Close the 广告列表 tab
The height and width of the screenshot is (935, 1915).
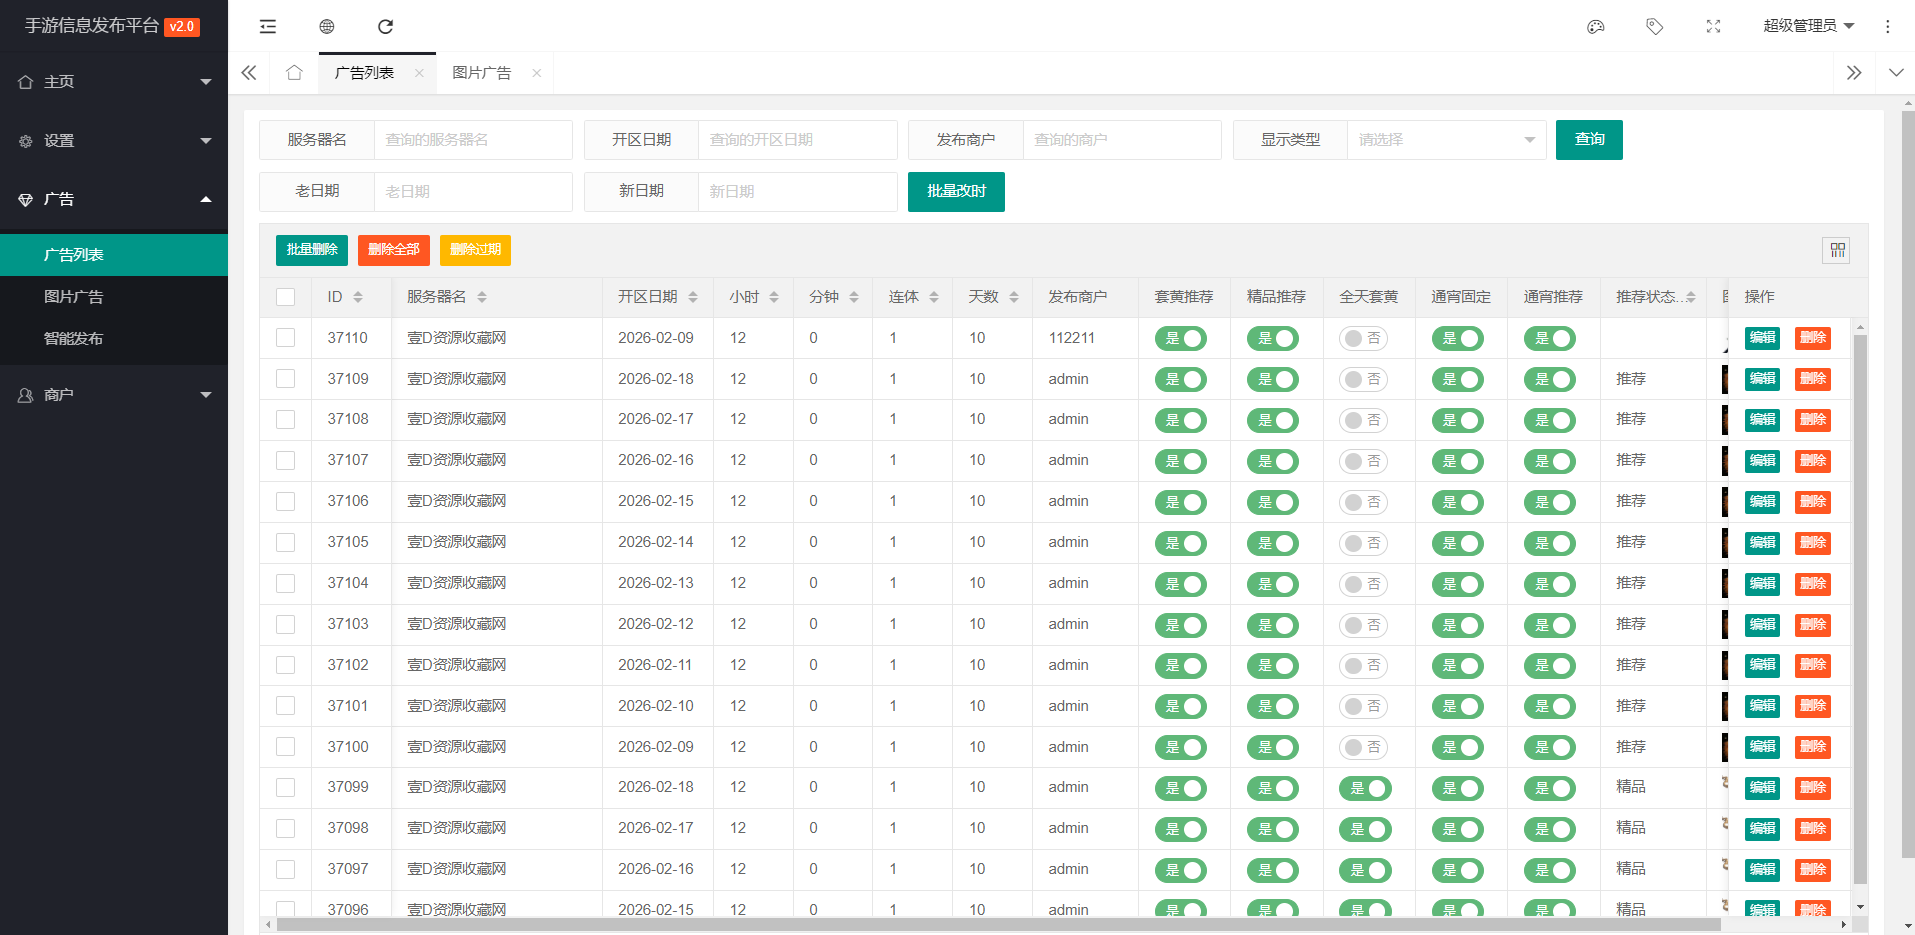point(419,73)
